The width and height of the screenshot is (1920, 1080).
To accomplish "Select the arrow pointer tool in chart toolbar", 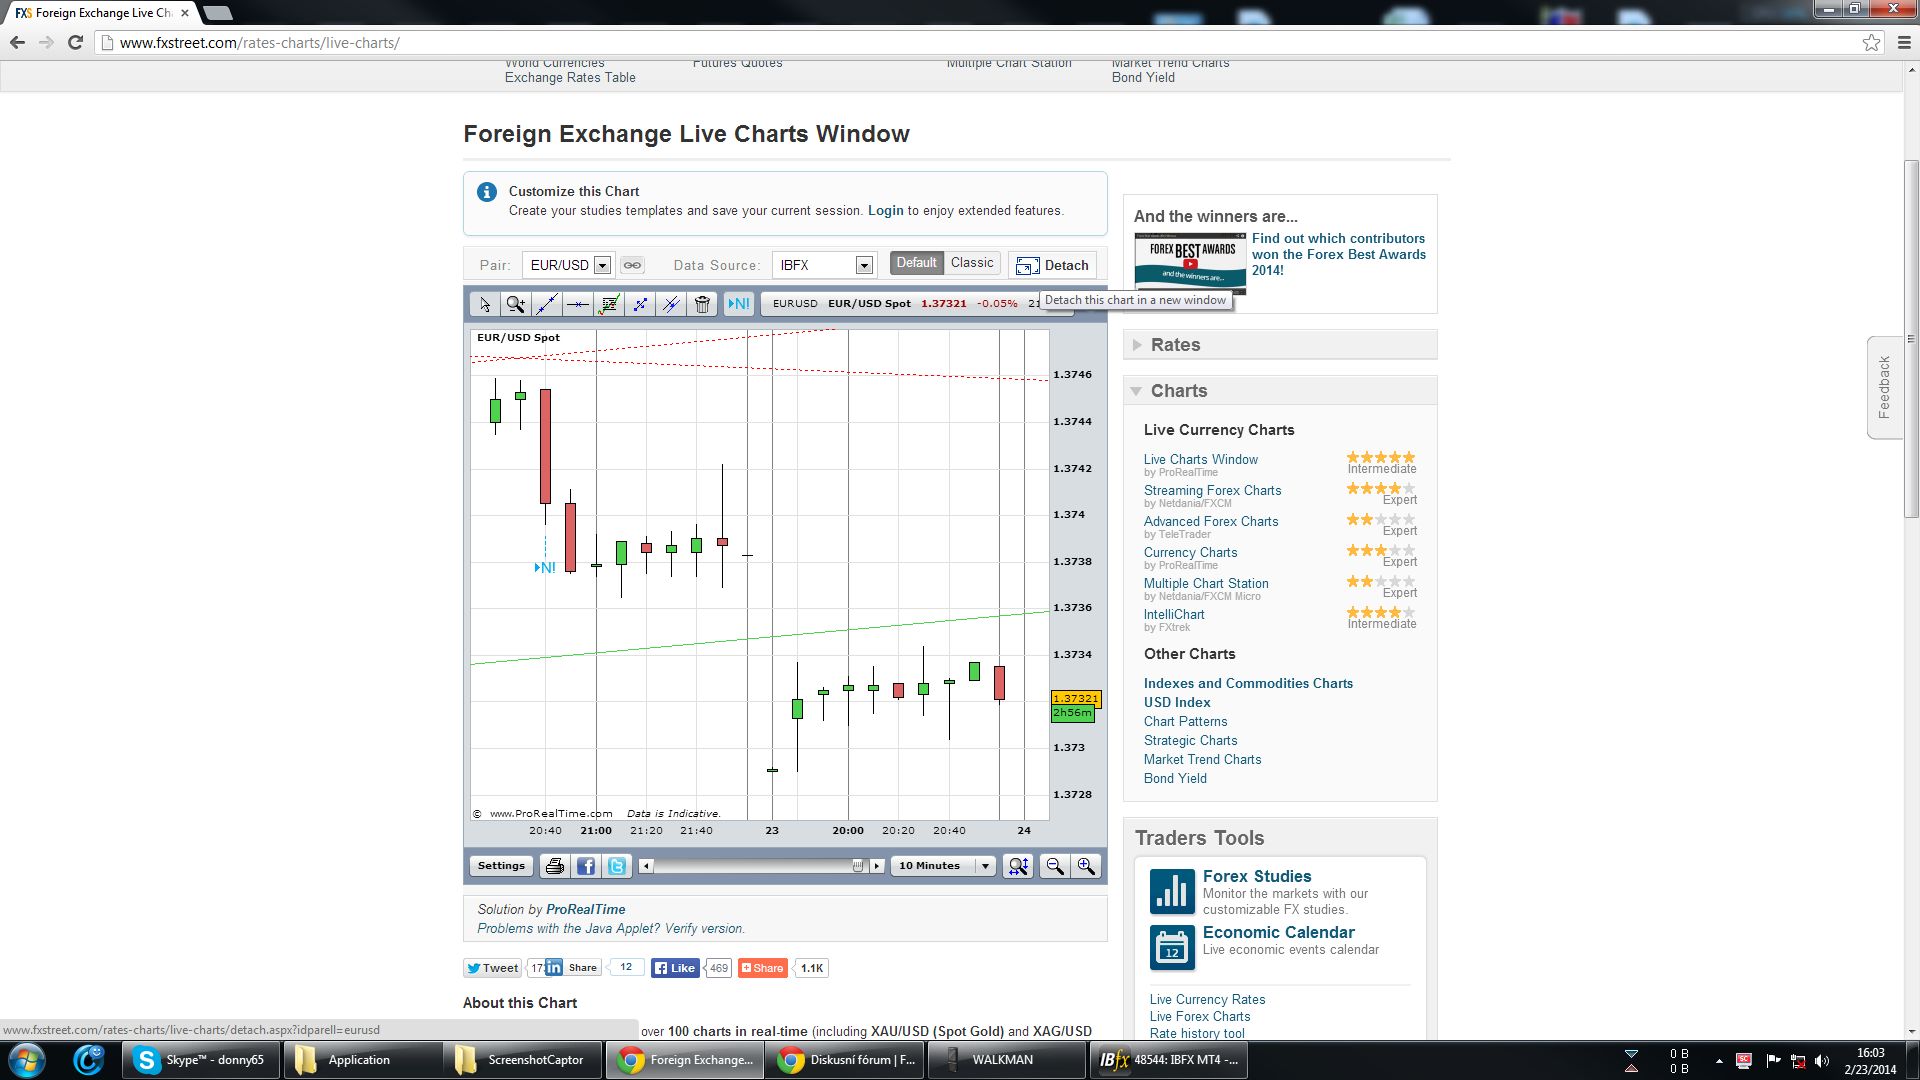I will 485,304.
